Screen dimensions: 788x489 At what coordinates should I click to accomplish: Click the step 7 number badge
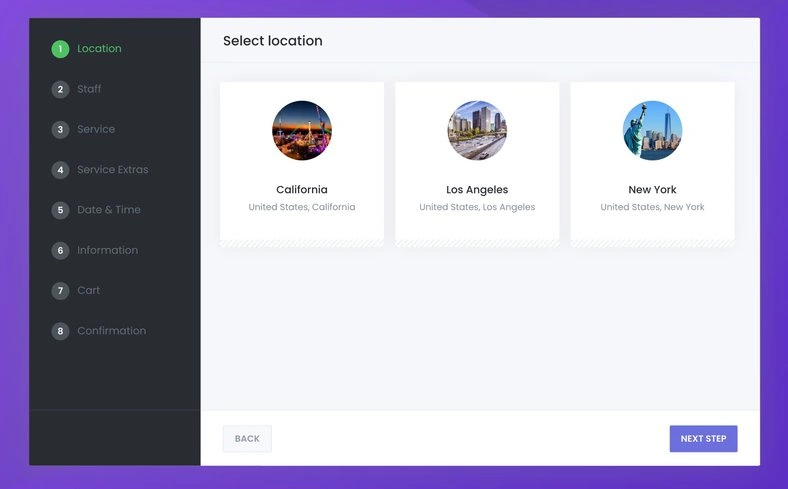(x=60, y=290)
